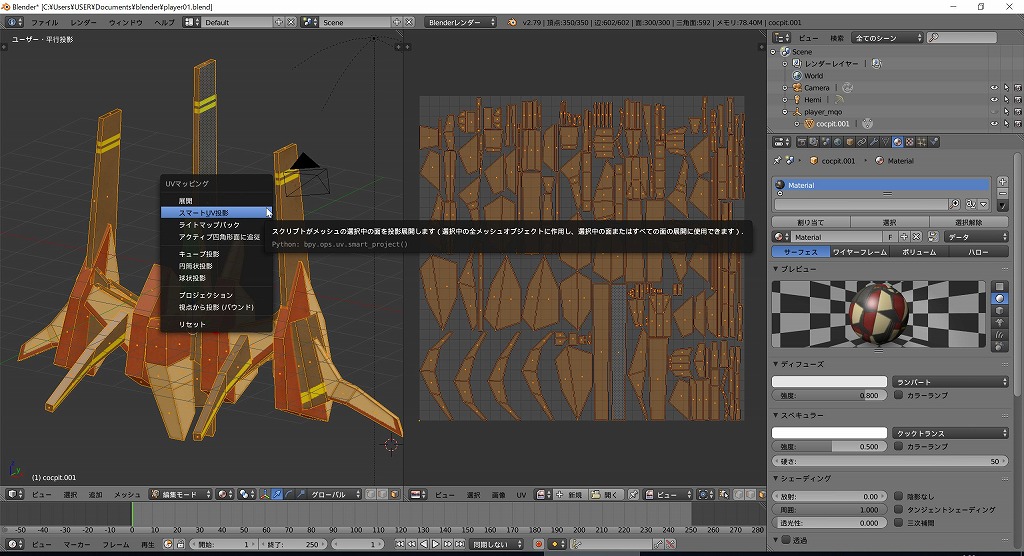This screenshot has height=556, width=1024.
Task: Open the Texture tab icon in properties header
Action: coord(911,142)
